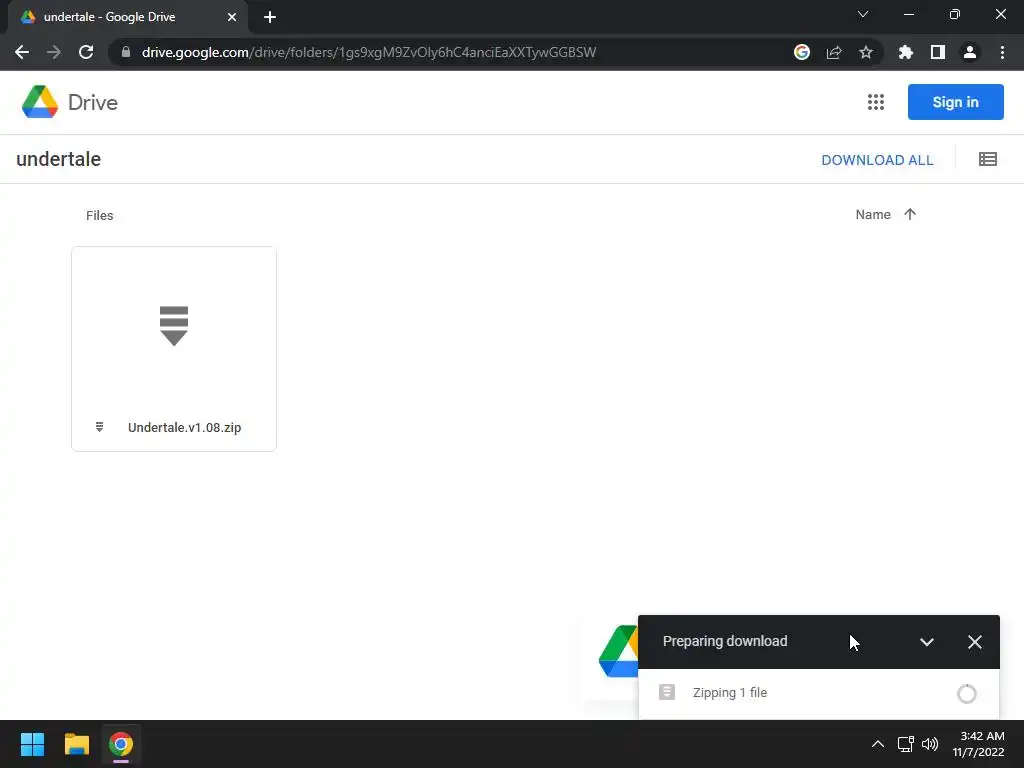
Task: Open the volume tray icon
Action: 930,744
